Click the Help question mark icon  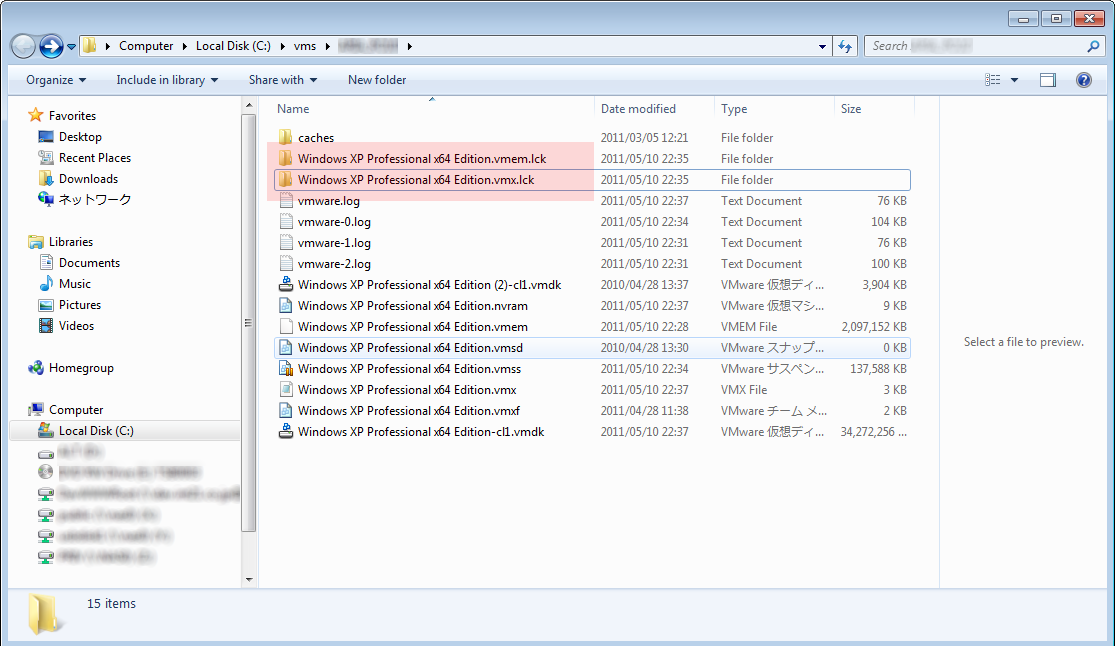[1084, 80]
